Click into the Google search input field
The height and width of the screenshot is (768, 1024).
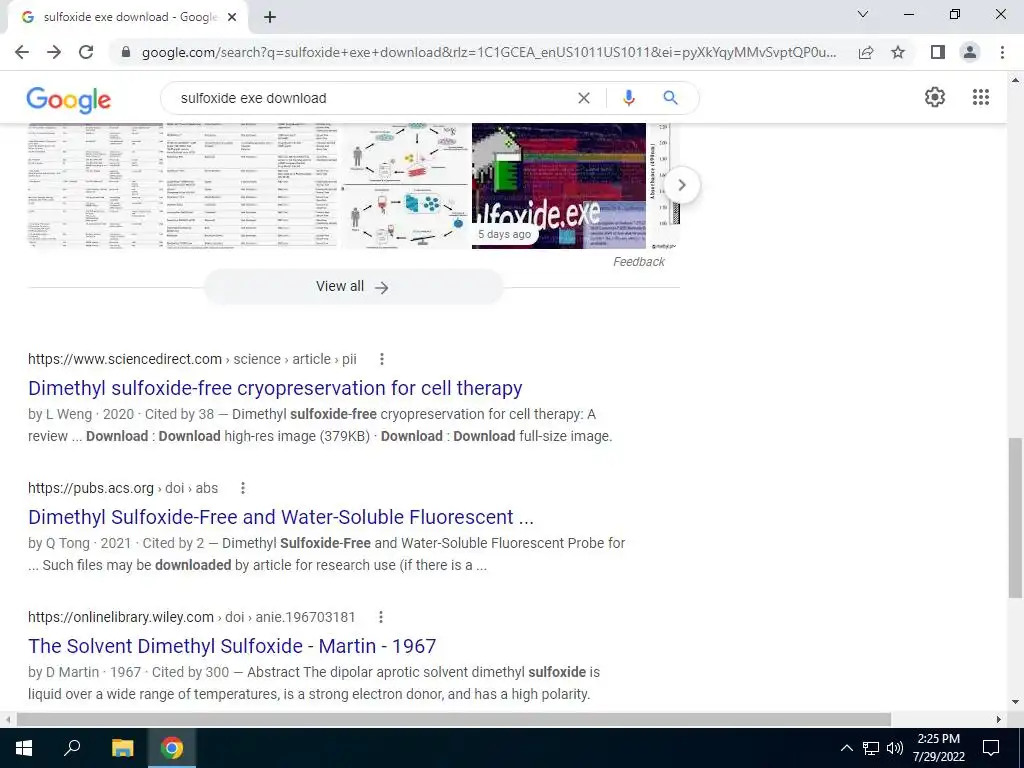tap(372, 98)
